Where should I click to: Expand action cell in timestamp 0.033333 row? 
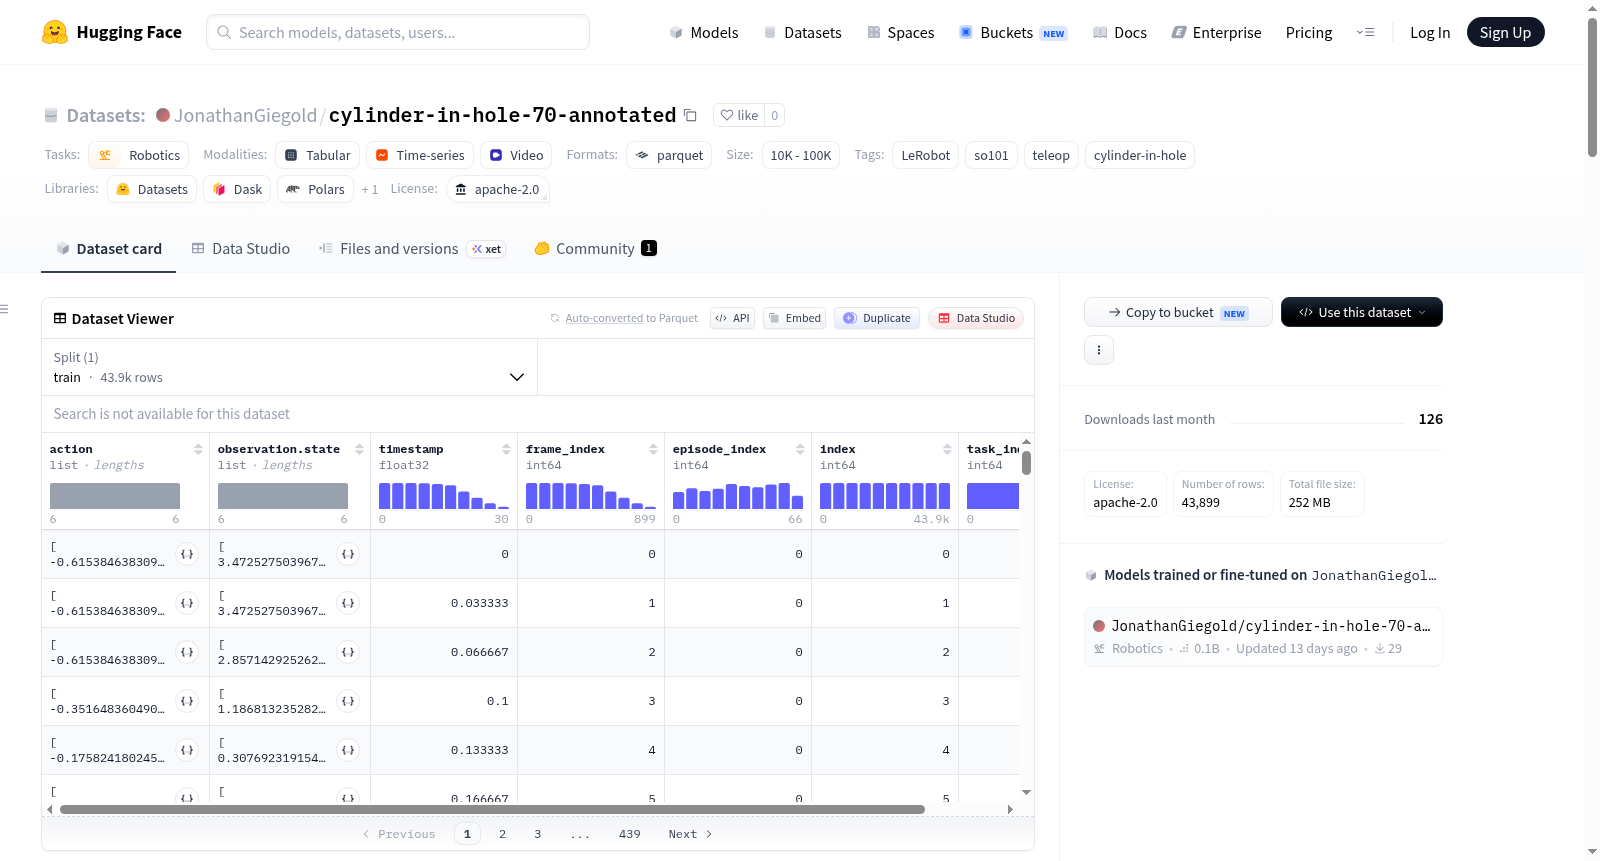187,603
